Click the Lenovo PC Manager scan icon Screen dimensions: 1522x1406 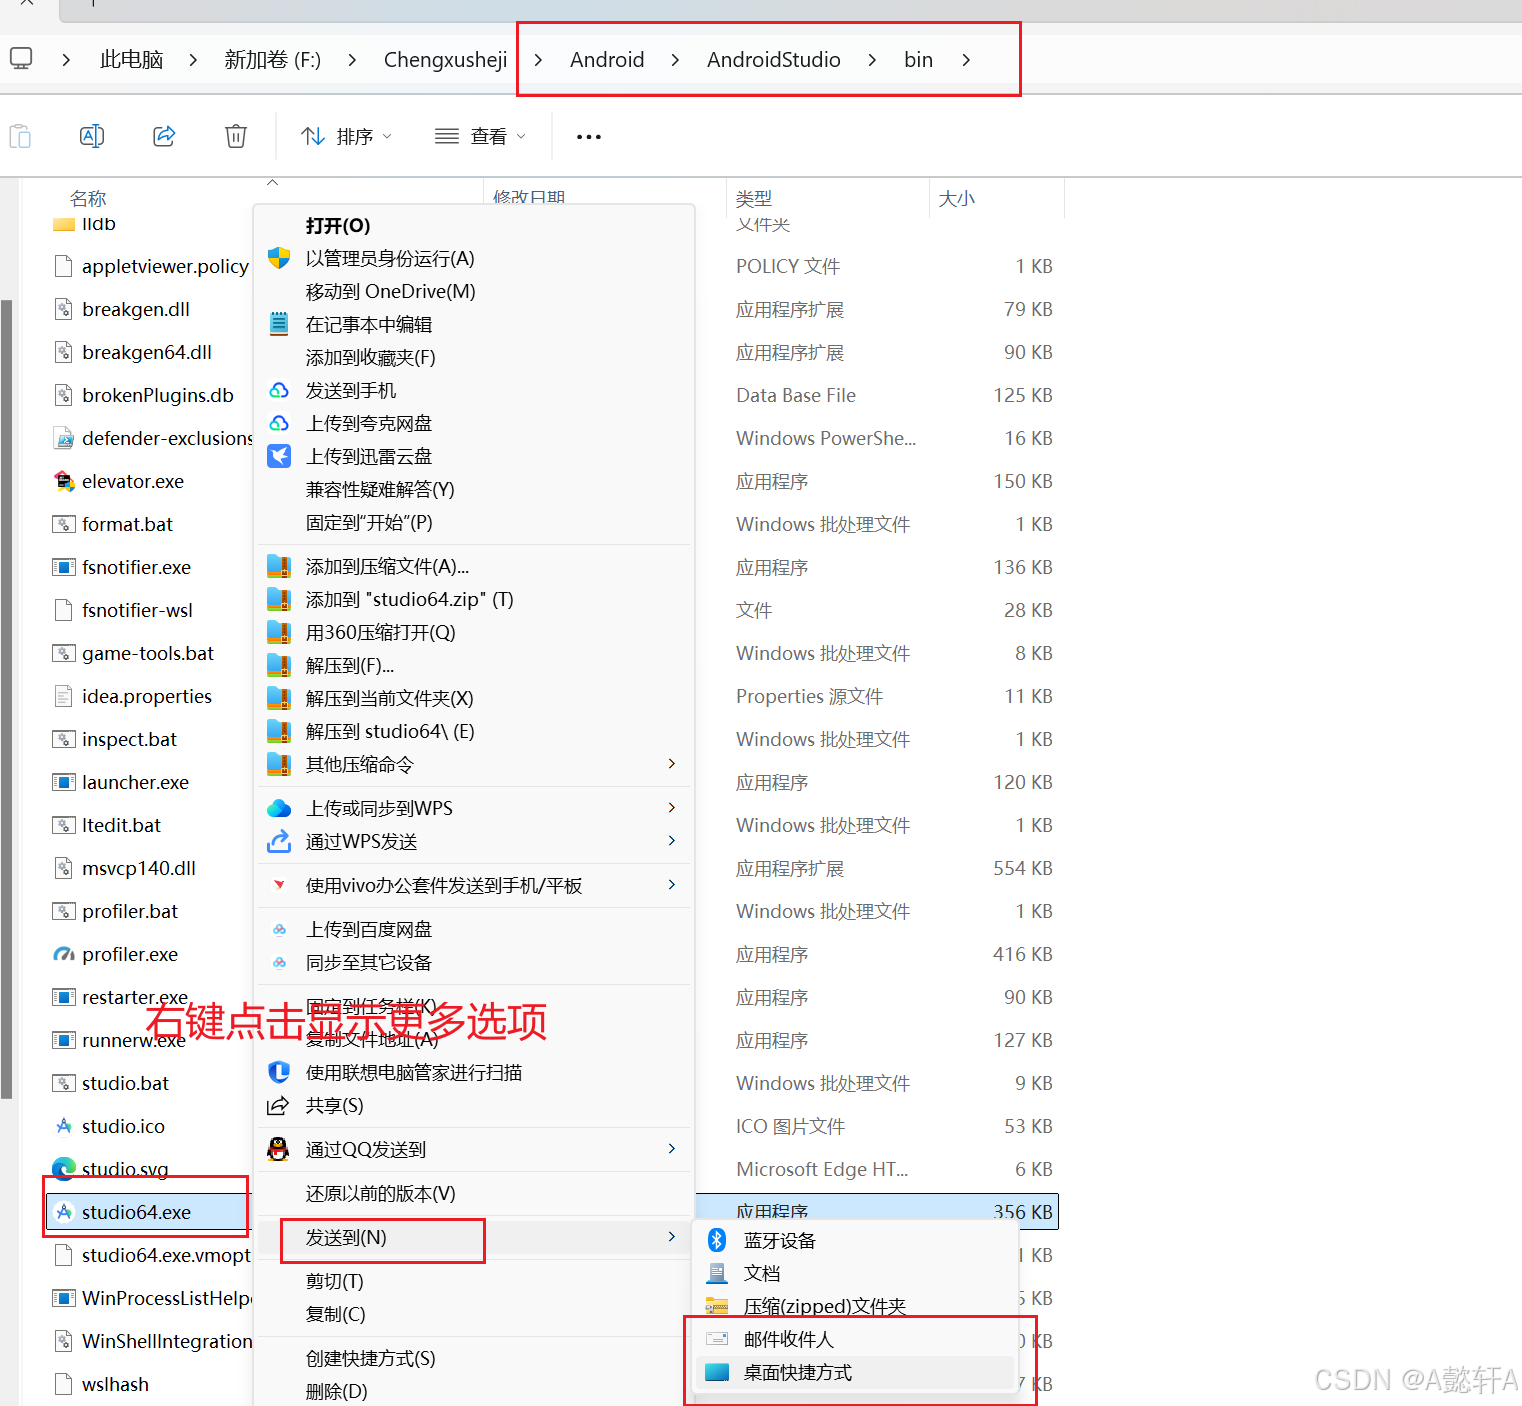279,1072
